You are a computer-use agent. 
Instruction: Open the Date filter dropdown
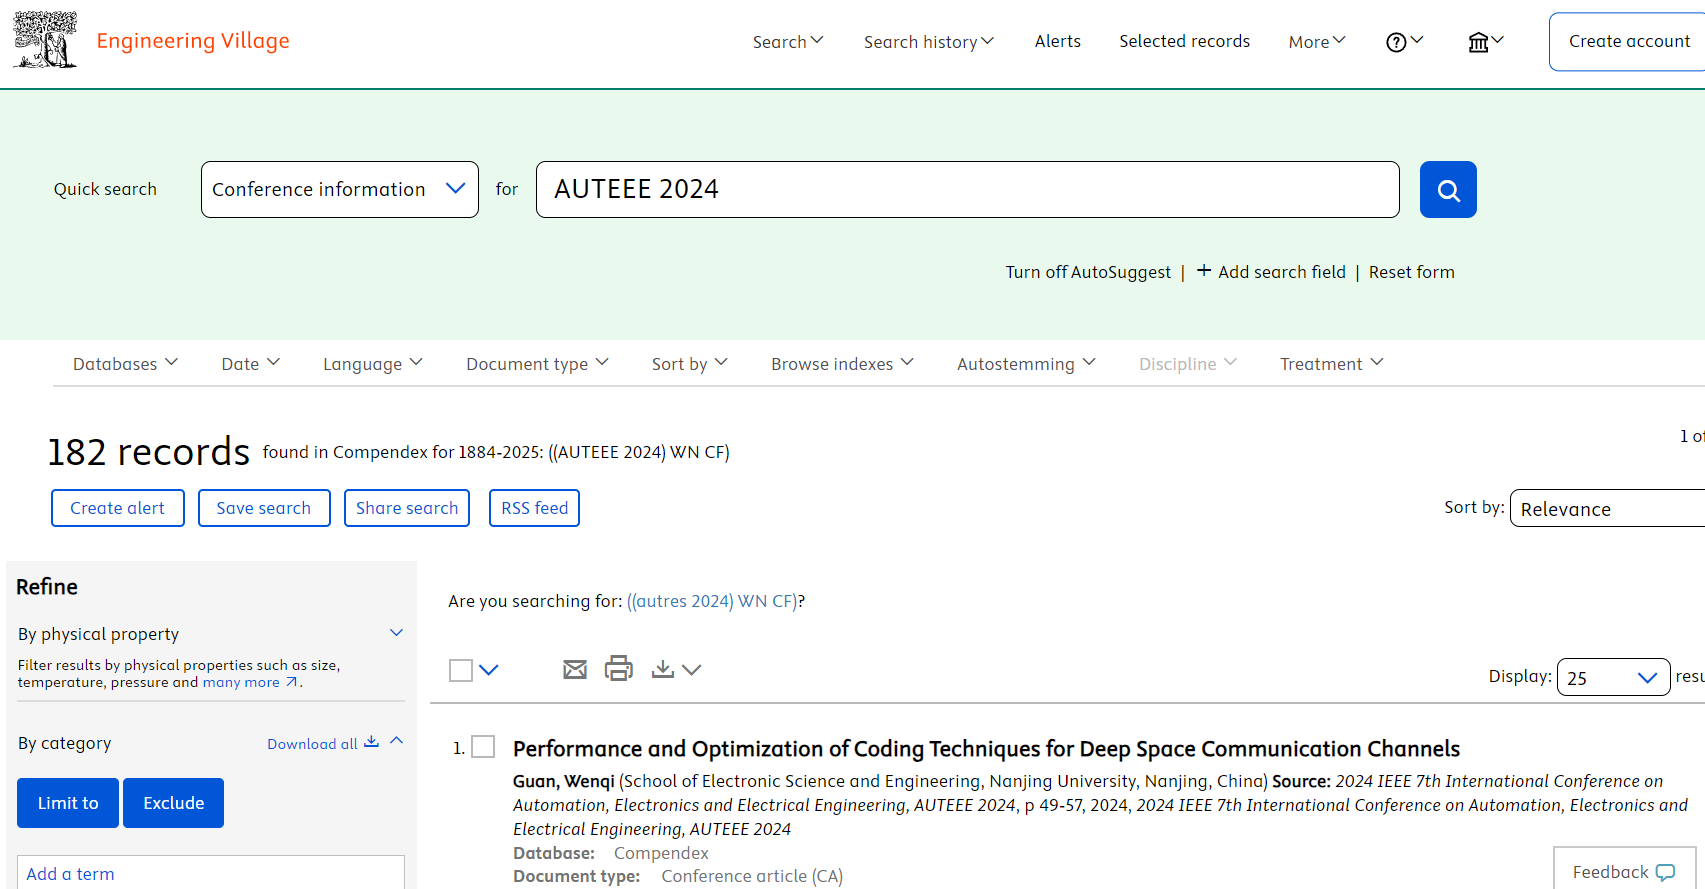[x=250, y=364]
